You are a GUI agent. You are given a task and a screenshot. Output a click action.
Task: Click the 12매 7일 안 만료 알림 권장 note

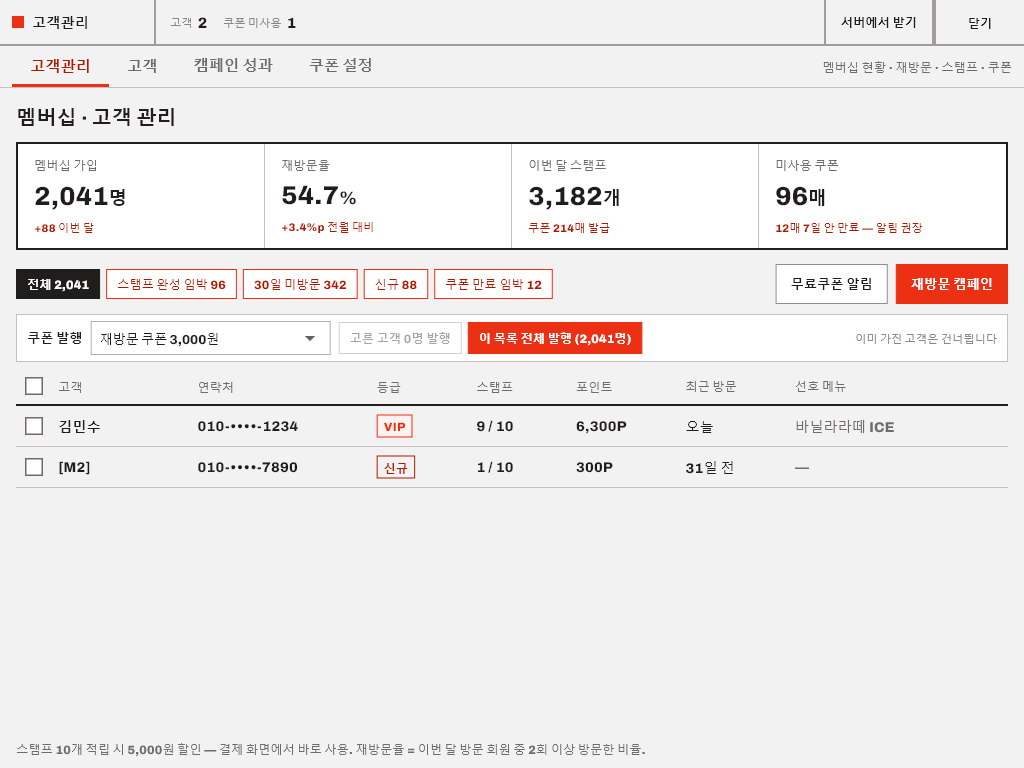coord(848,228)
